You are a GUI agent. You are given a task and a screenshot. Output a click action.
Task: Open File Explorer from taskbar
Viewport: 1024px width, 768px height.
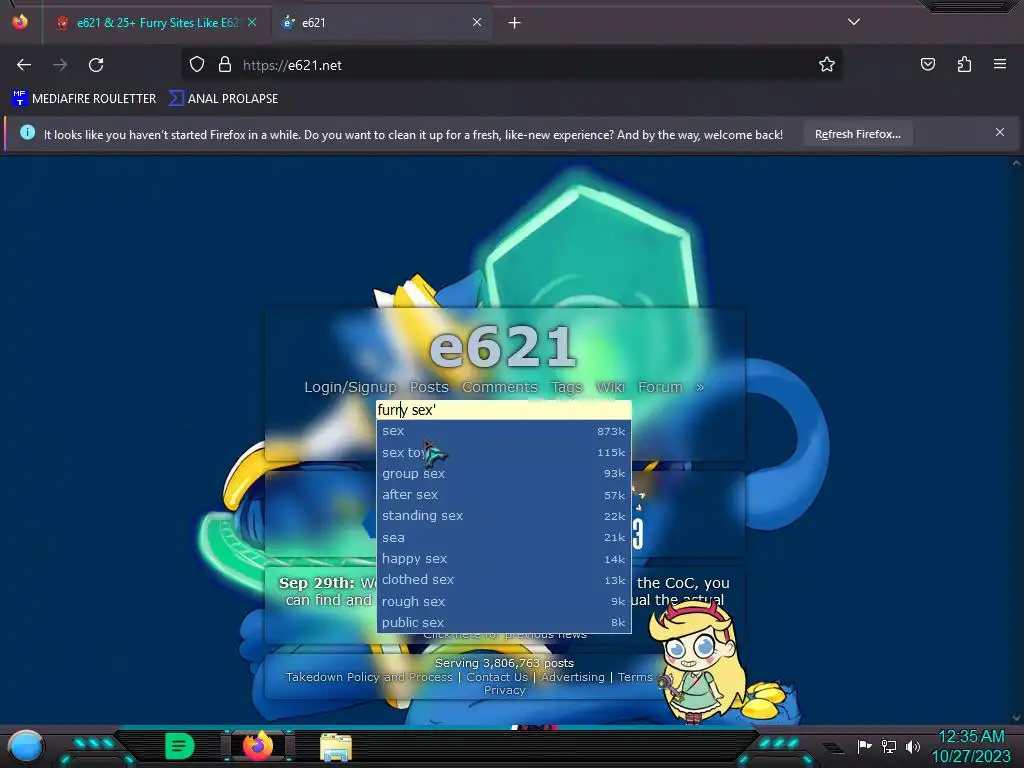point(336,746)
